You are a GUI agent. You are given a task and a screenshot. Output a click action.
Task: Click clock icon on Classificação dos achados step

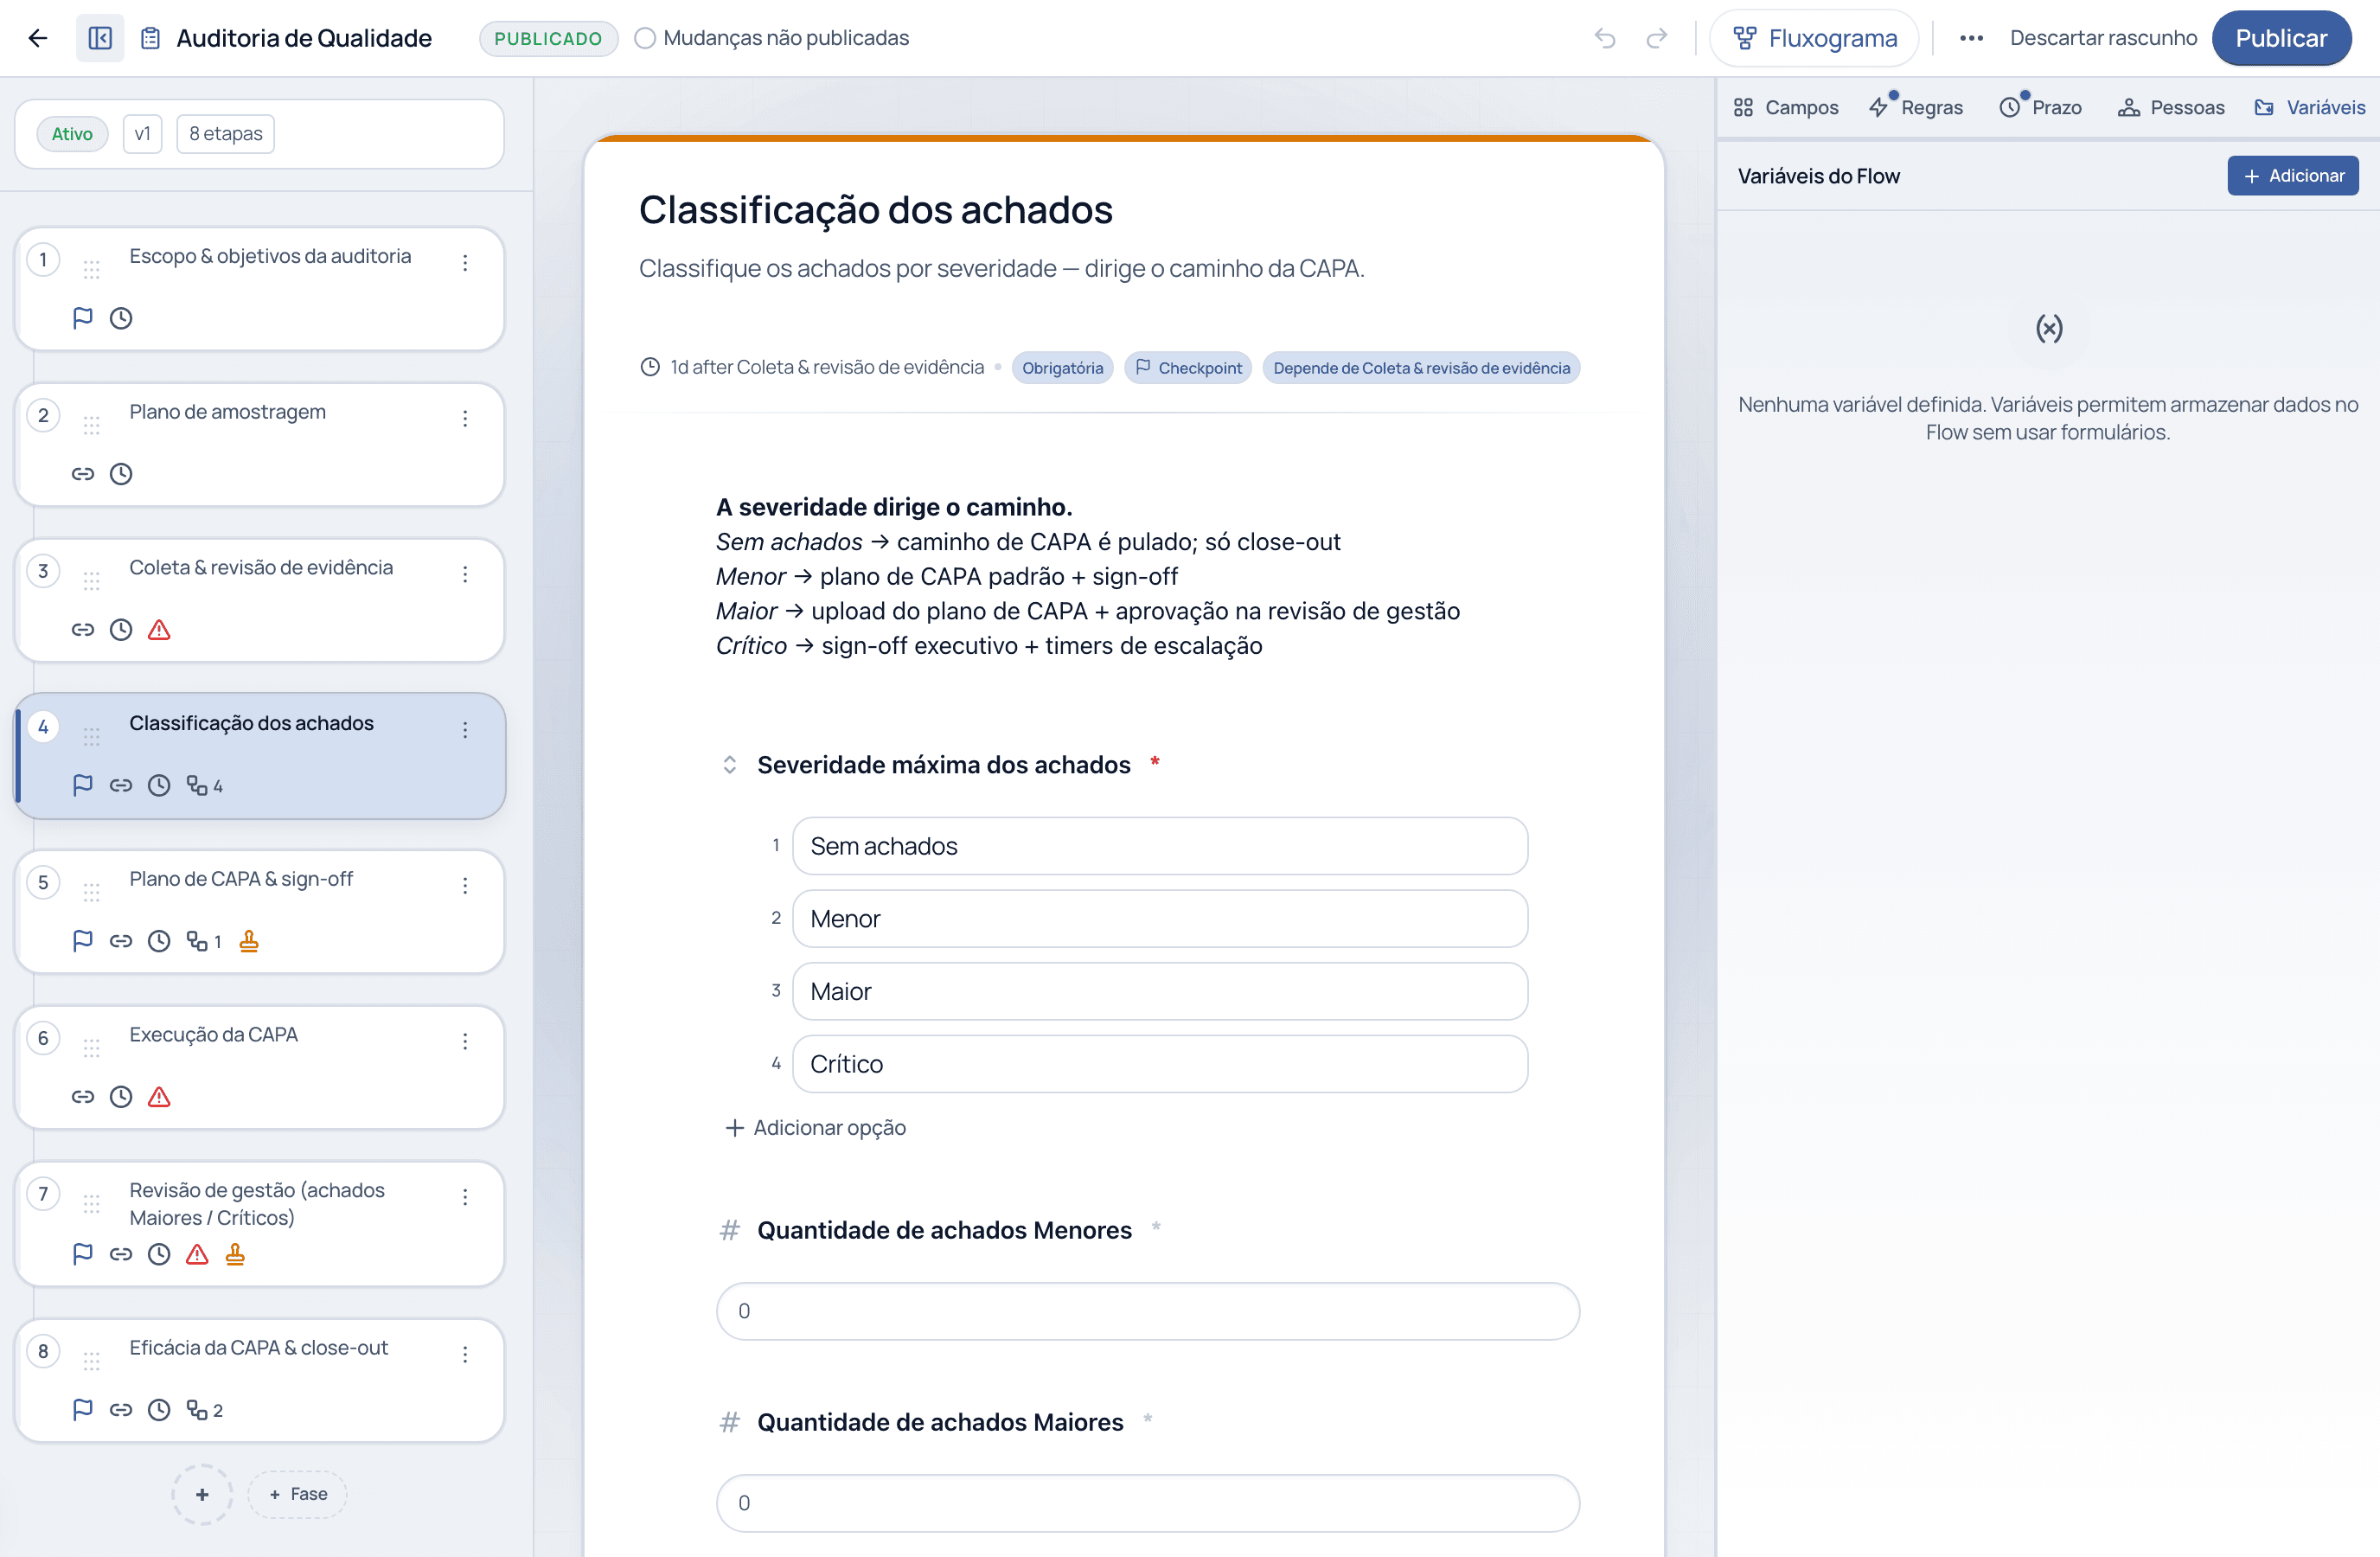pyautogui.click(x=159, y=786)
